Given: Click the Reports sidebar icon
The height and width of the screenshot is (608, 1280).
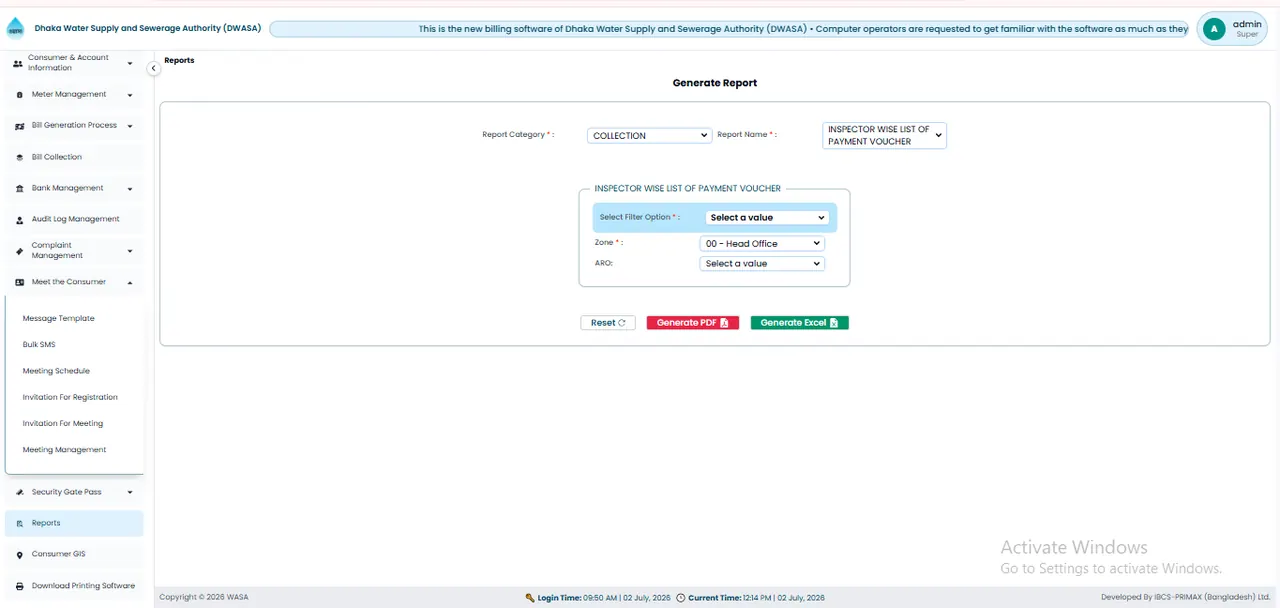Looking at the screenshot, I should 20,523.
